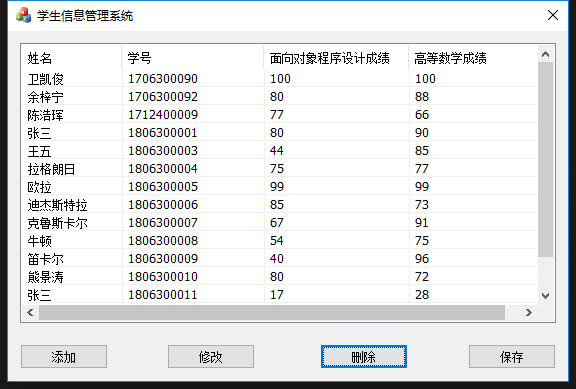This screenshot has width=576, height=389.
Task: Select the row named 余梓宁
Action: point(280,97)
